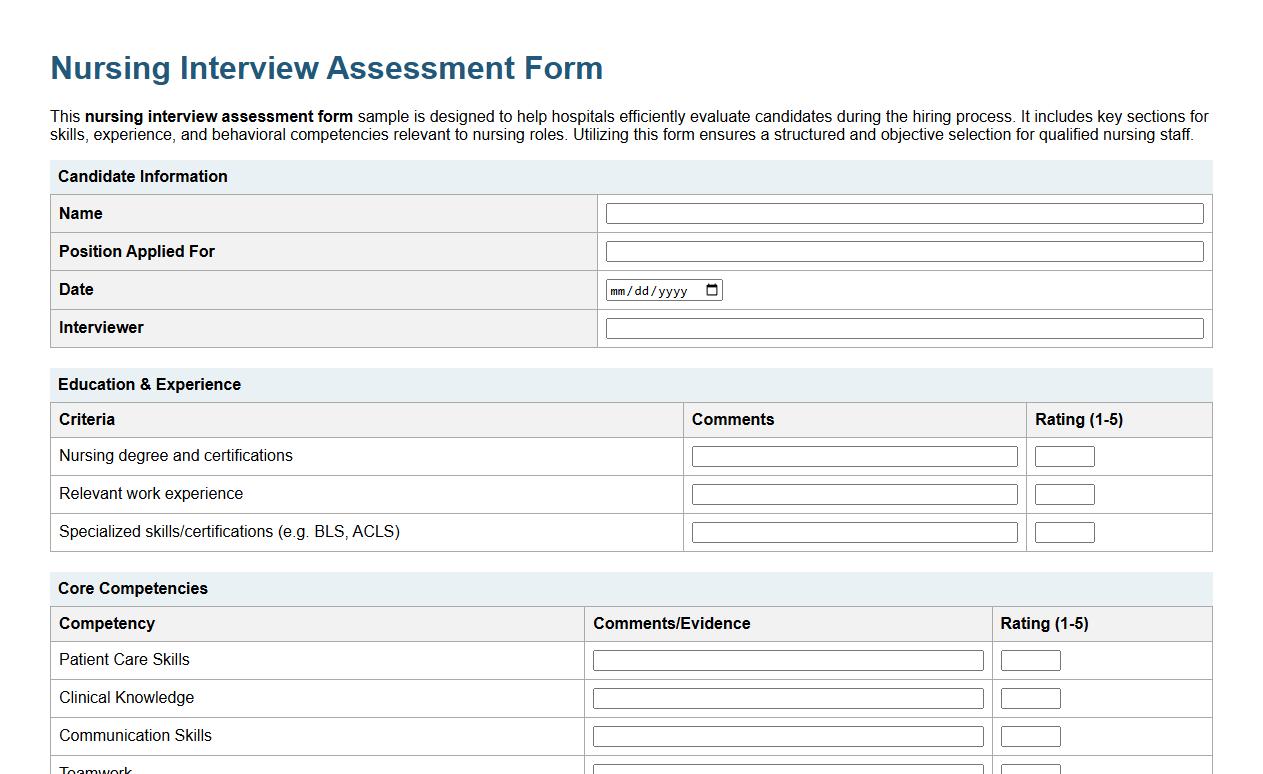The width and height of the screenshot is (1263, 774).
Task: Click the Rating box for Specialized skills
Action: [x=1064, y=531]
